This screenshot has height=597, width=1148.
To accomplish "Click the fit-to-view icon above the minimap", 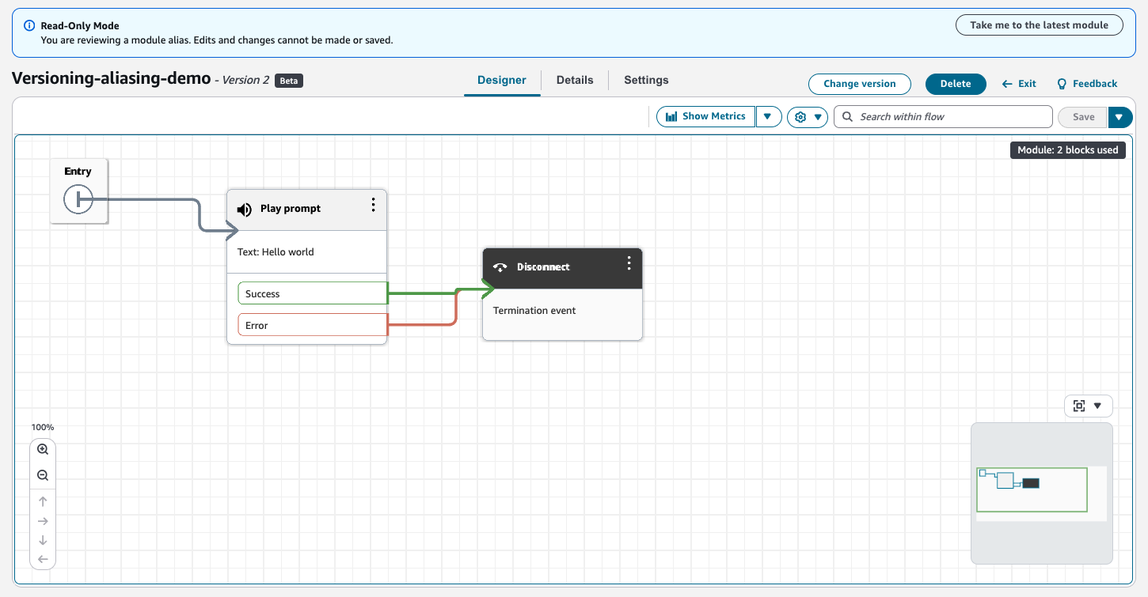I will 1078,405.
